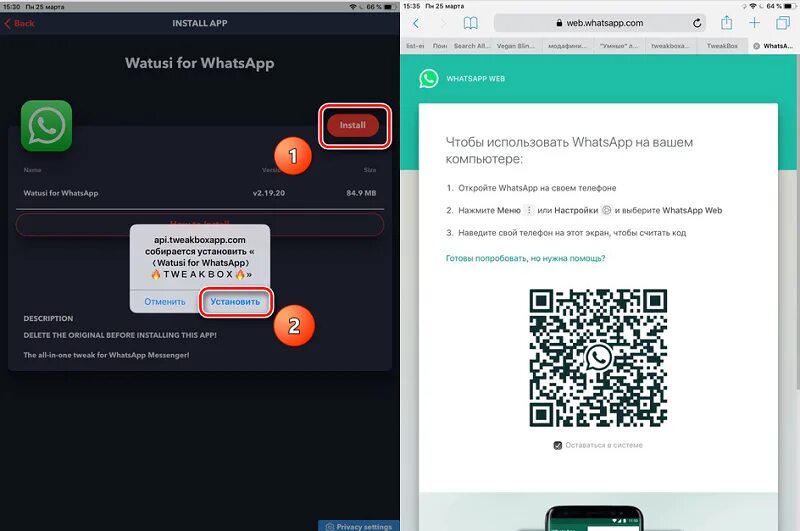
Task: Tap the menu dots icon in step 2
Action: coord(529,210)
